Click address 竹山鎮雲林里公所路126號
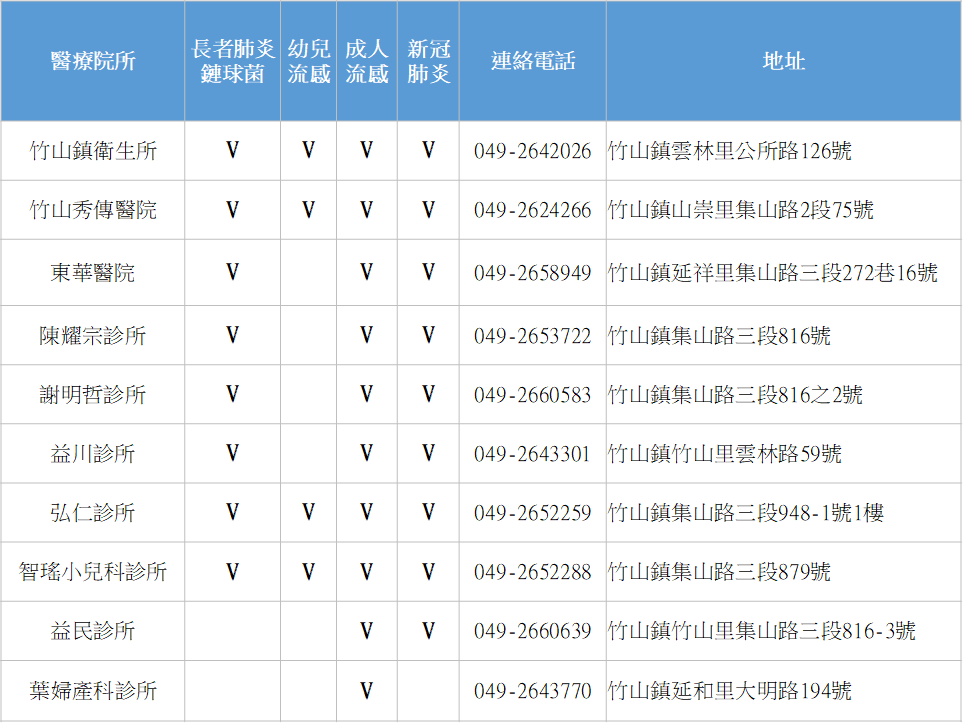The image size is (963, 723). tap(730, 150)
